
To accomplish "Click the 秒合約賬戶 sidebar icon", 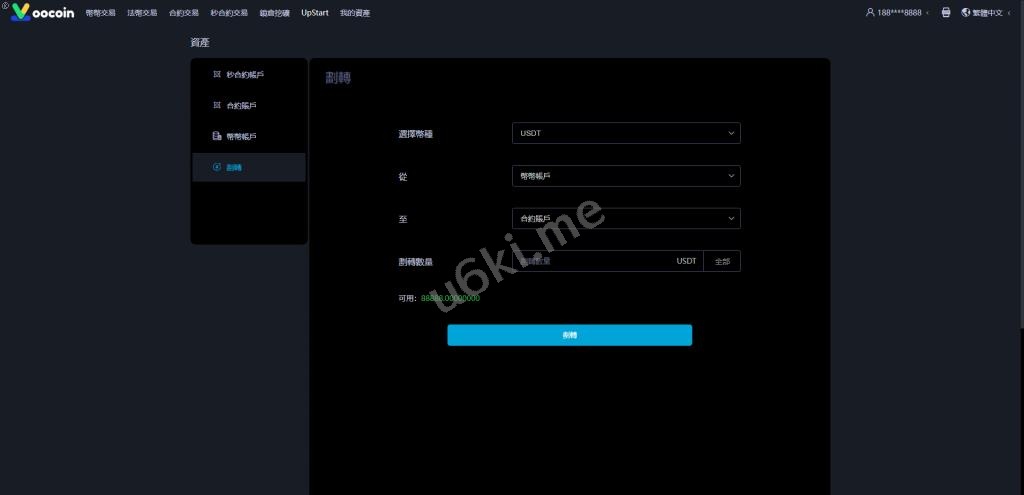I will click(x=217, y=74).
